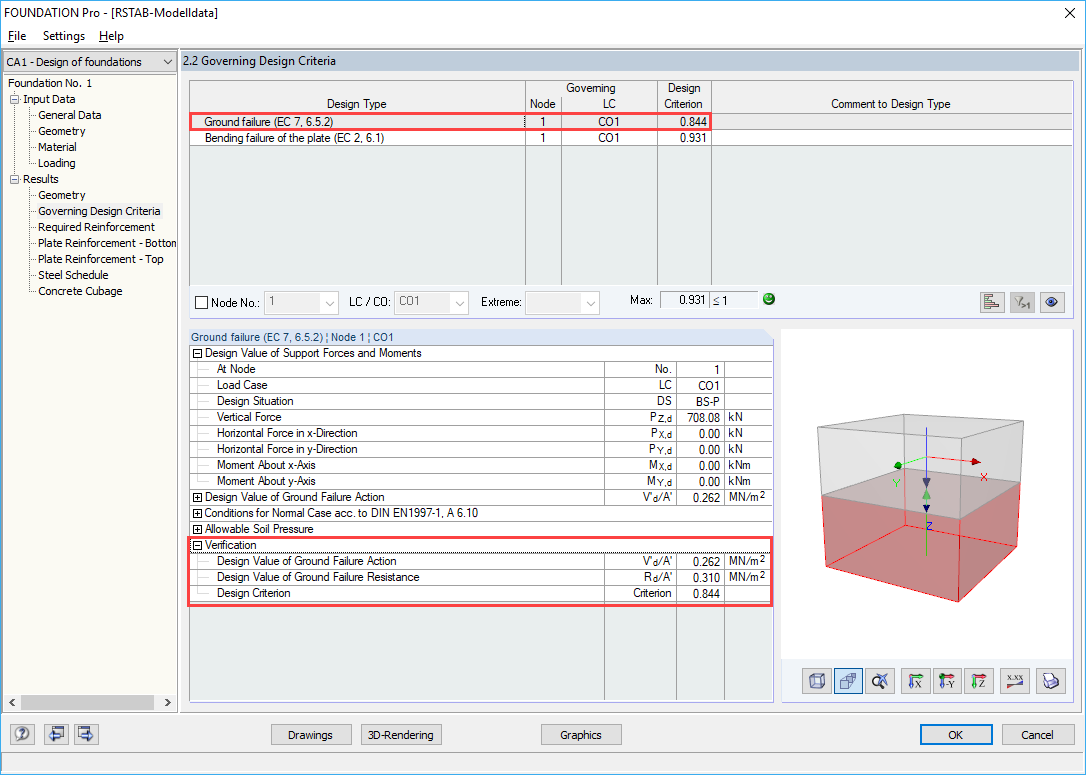
Task: Open the Settings menu
Action: point(64,36)
